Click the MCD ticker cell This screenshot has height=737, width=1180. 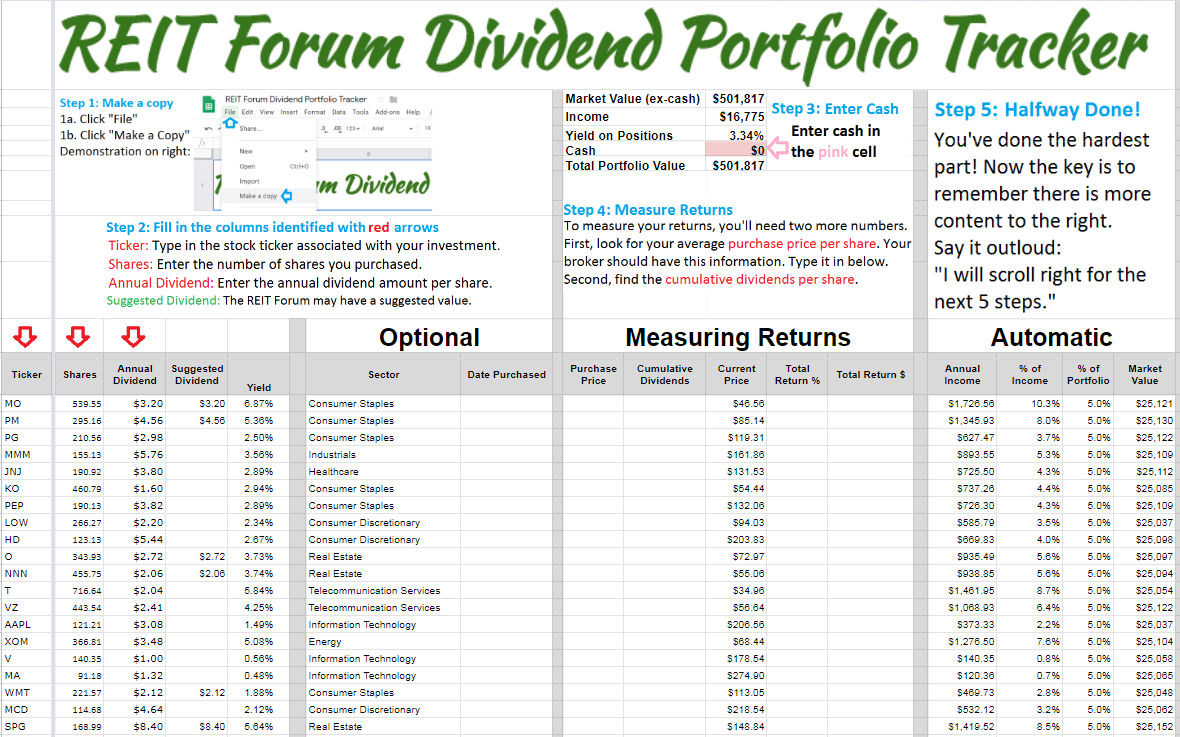26,710
